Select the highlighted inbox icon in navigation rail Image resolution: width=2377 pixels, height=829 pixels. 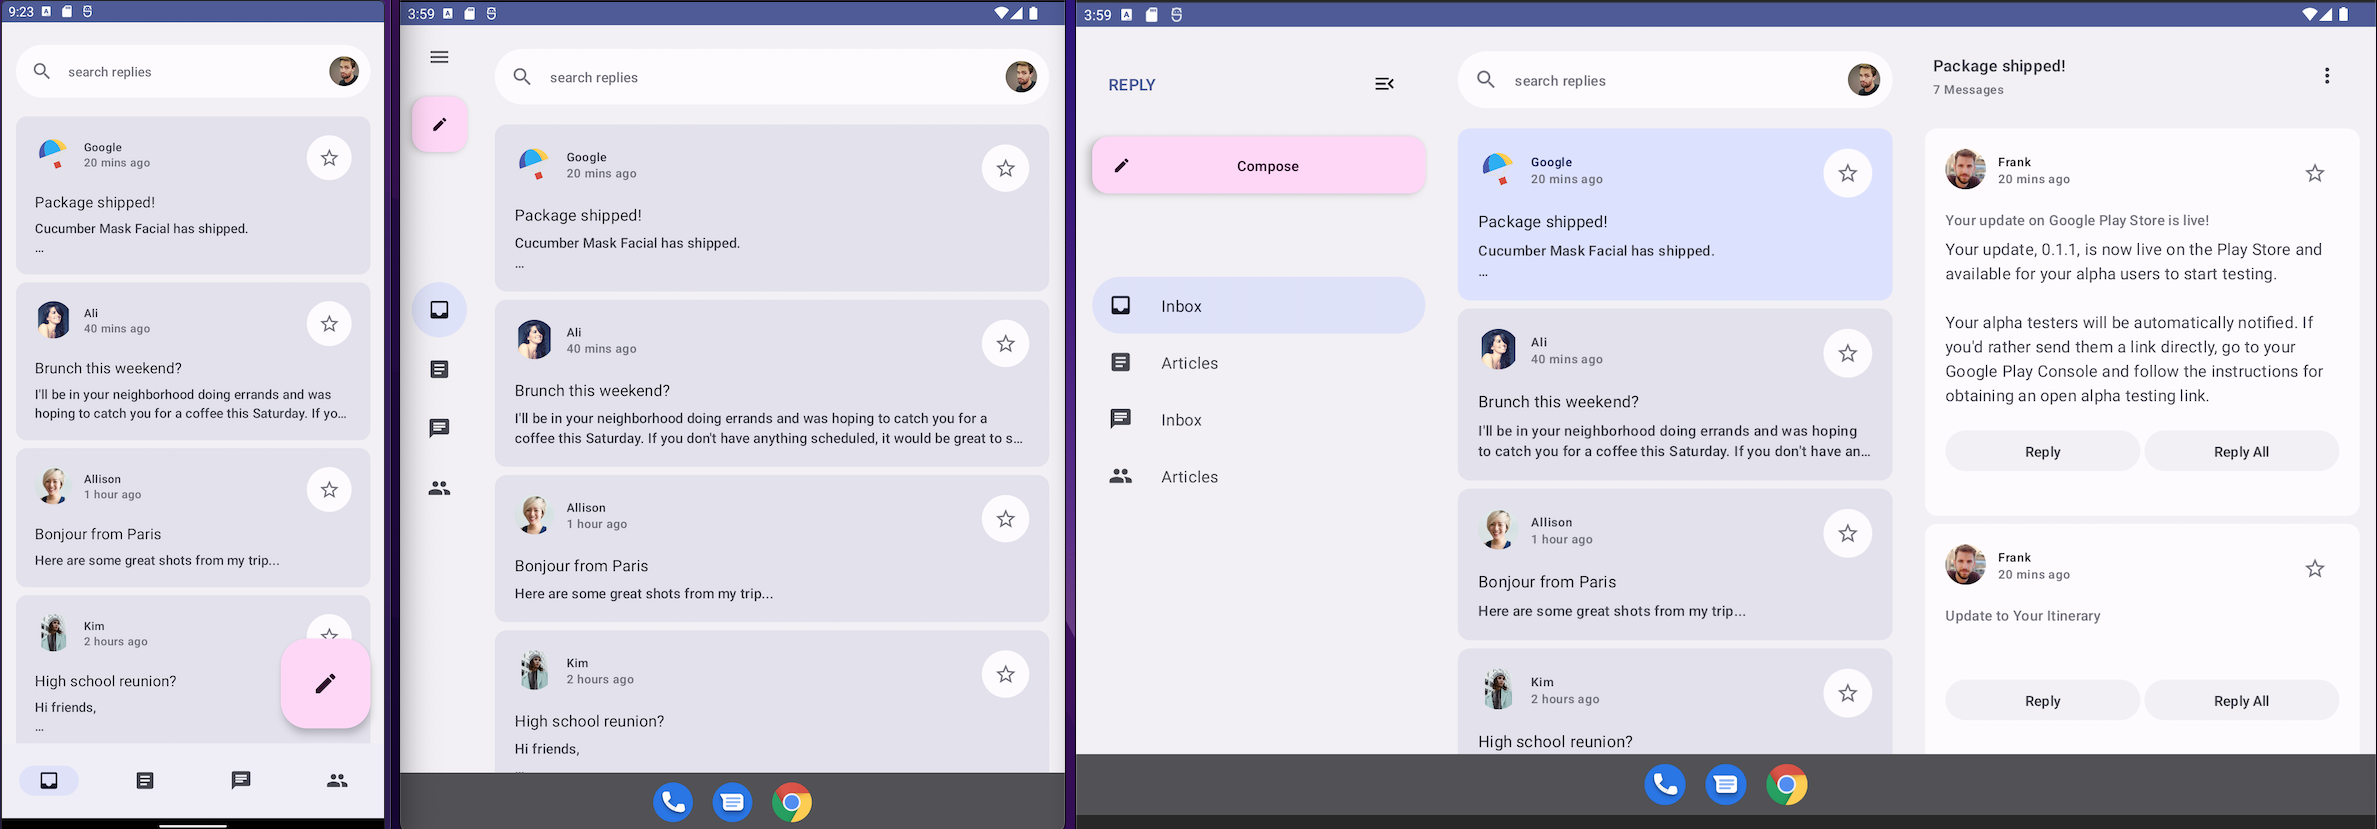(439, 309)
